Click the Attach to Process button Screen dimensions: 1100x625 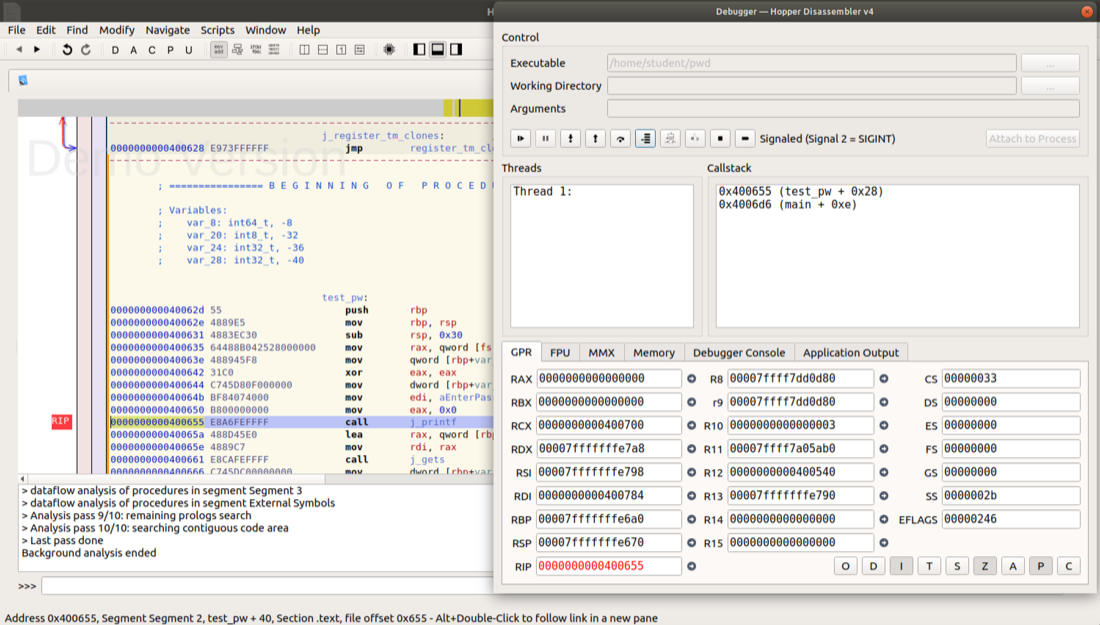1032,139
